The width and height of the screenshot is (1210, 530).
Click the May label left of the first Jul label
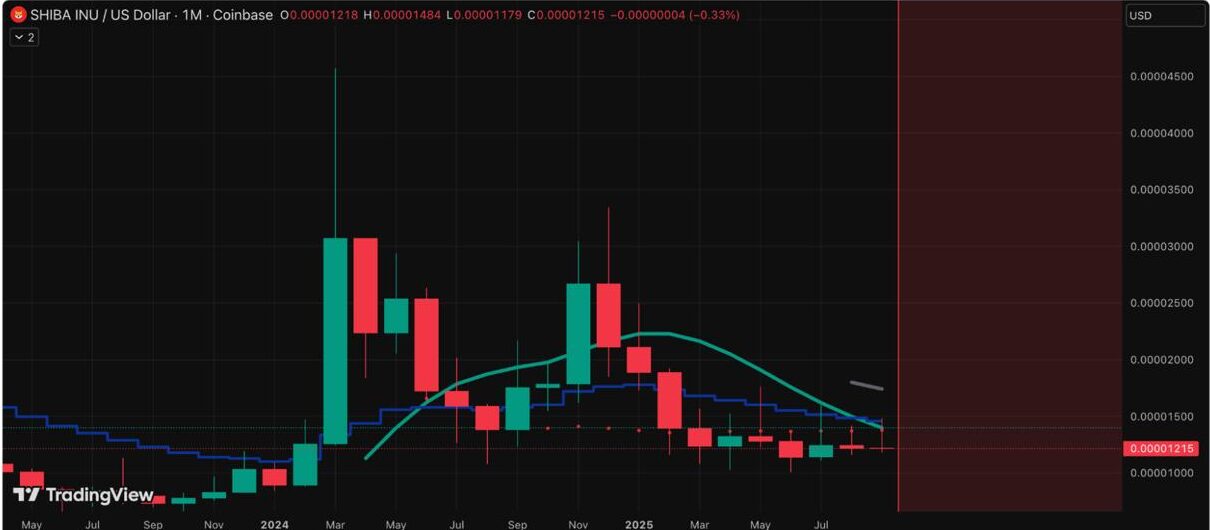pos(31,524)
